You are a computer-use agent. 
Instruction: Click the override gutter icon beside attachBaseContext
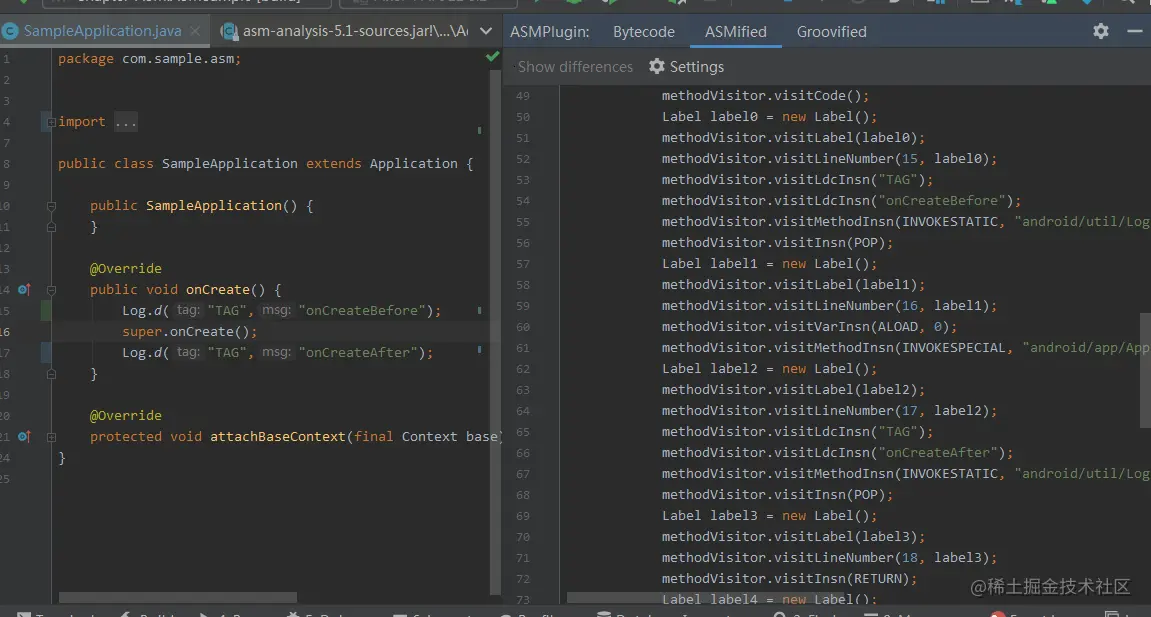[x=24, y=436]
